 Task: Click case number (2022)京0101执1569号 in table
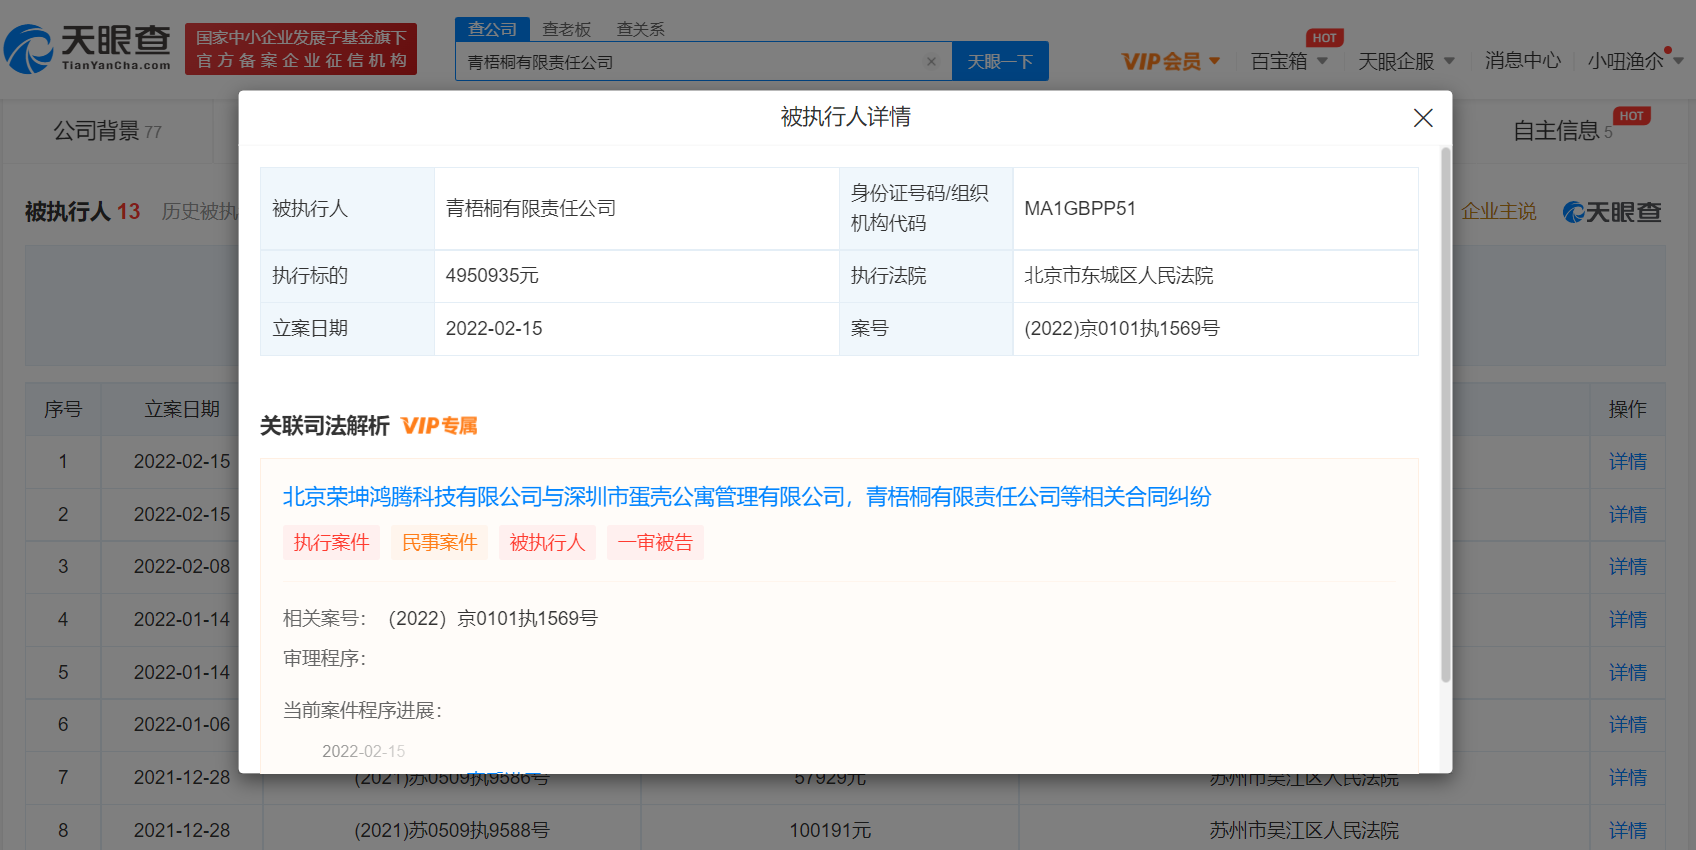coord(1122,329)
